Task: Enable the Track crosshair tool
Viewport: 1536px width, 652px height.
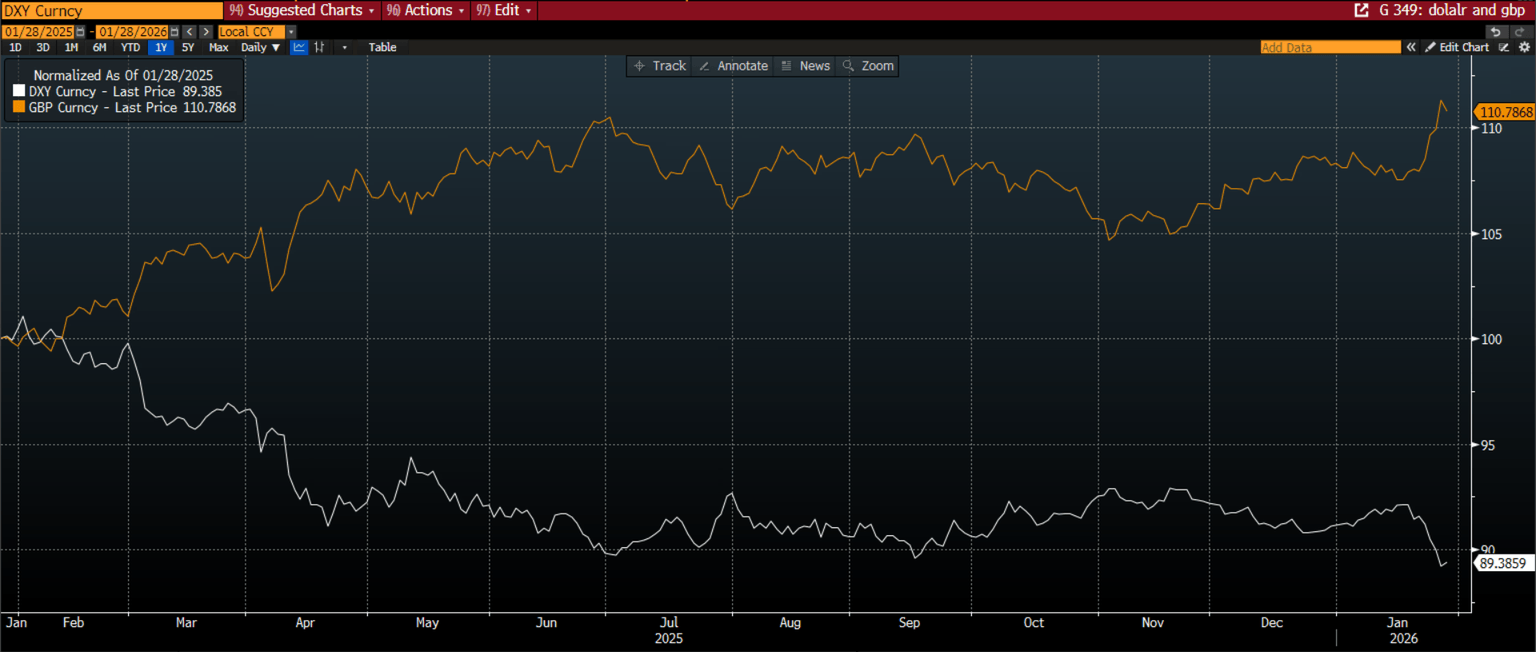Action: pyautogui.click(x=660, y=66)
